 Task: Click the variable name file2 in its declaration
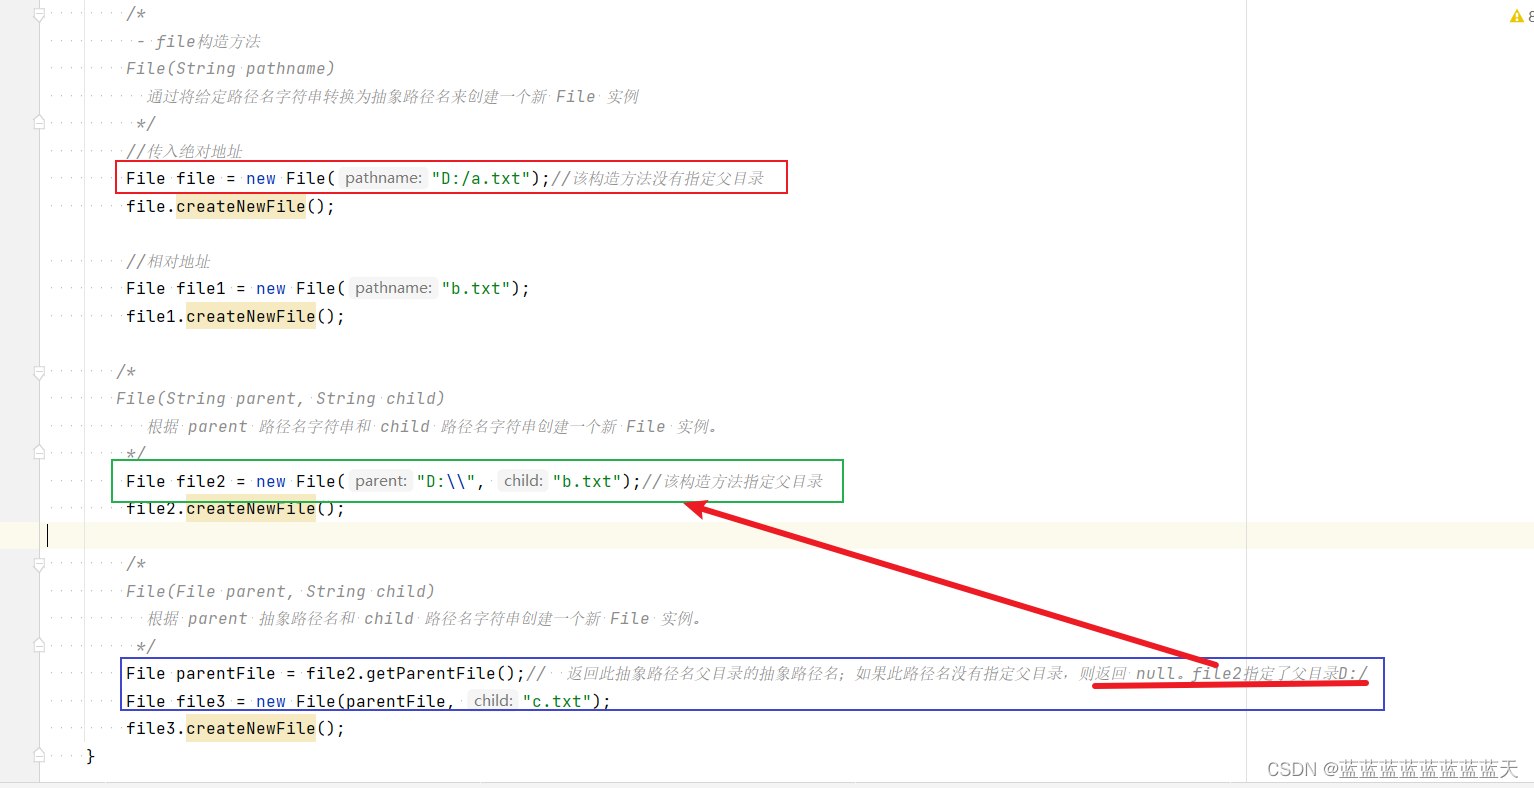(201, 481)
